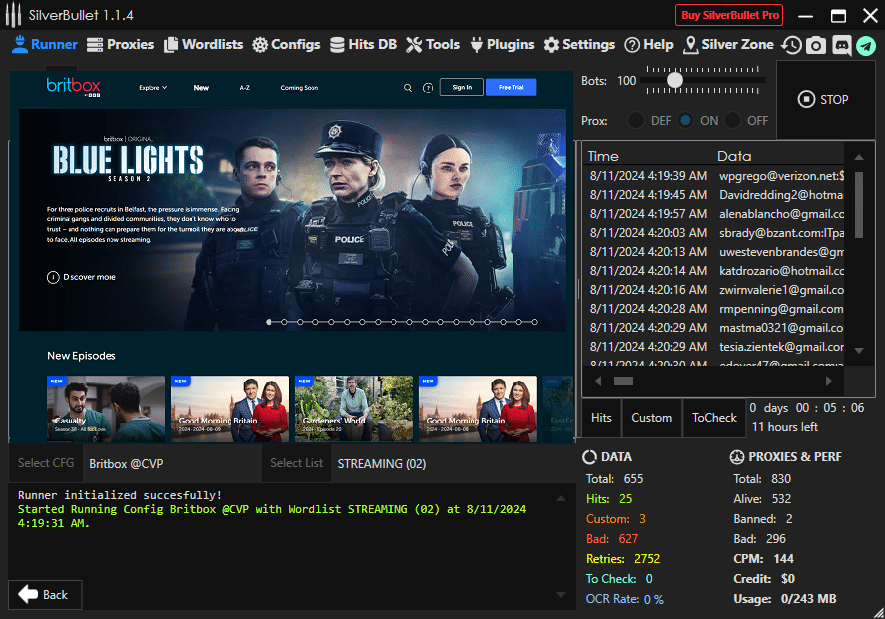Open the Britbox New link
885x619 pixels.
(x=201, y=88)
